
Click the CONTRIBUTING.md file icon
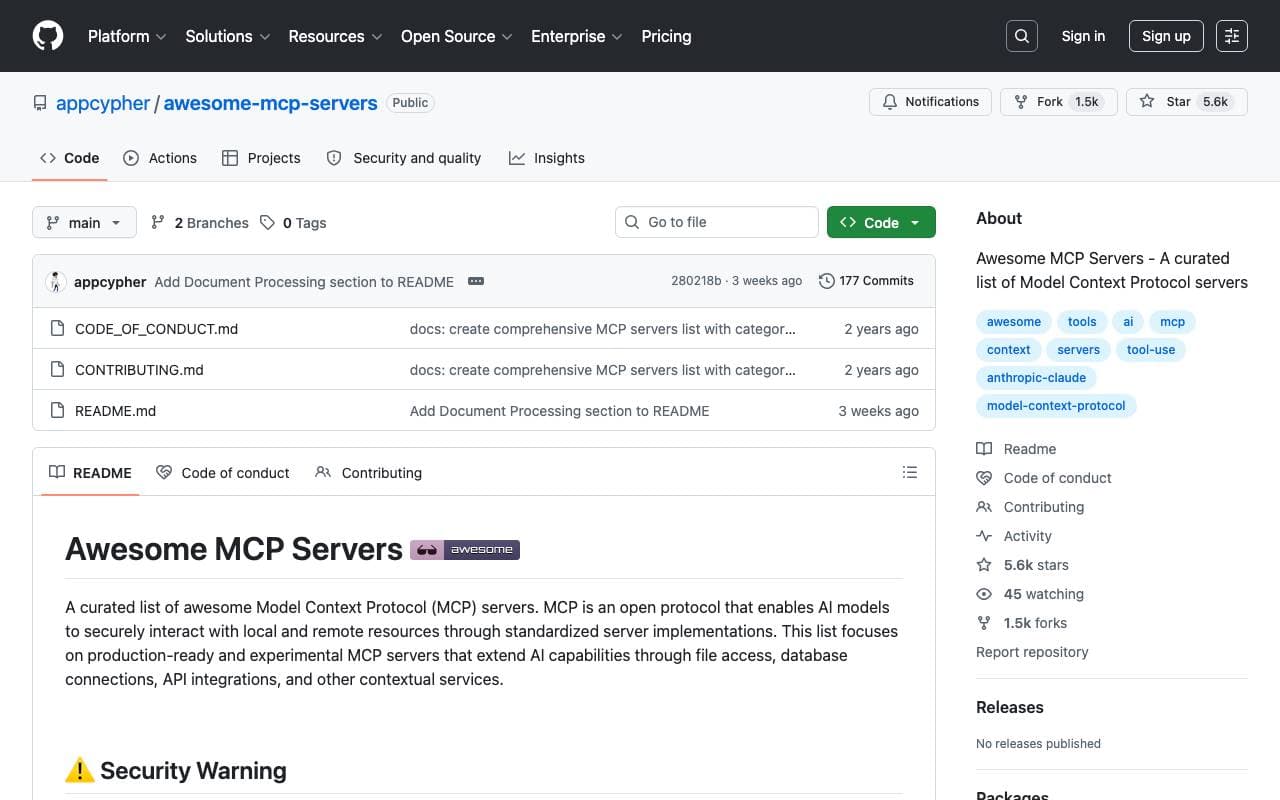click(x=57, y=370)
